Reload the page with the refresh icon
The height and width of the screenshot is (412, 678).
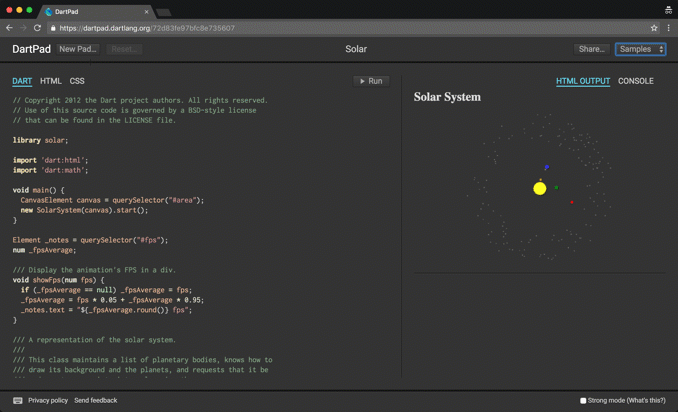tap(38, 28)
